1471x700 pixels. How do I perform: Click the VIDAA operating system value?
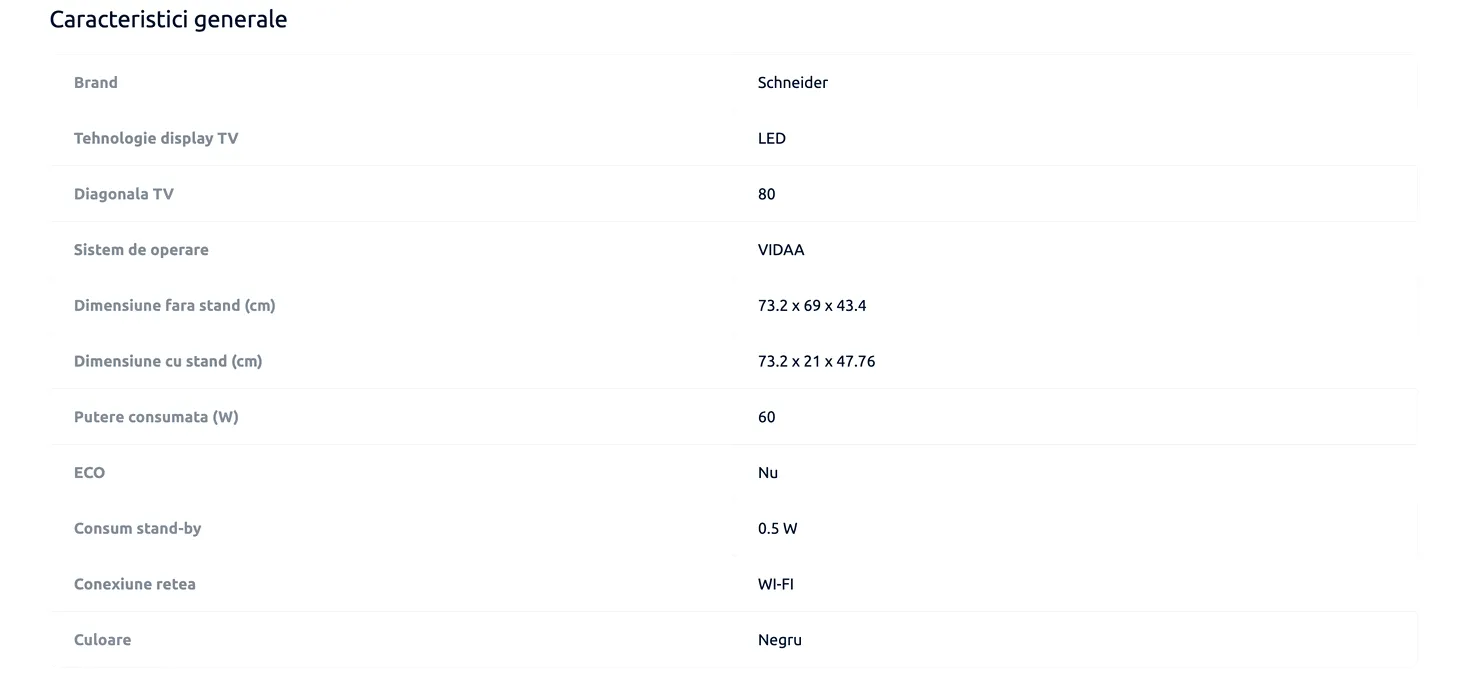pos(781,250)
